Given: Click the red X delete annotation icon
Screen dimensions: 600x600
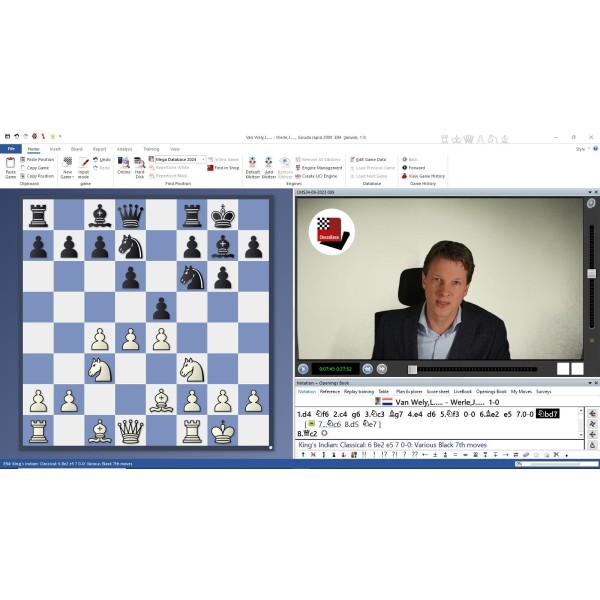Looking at the screenshot, I should [x=313, y=455].
